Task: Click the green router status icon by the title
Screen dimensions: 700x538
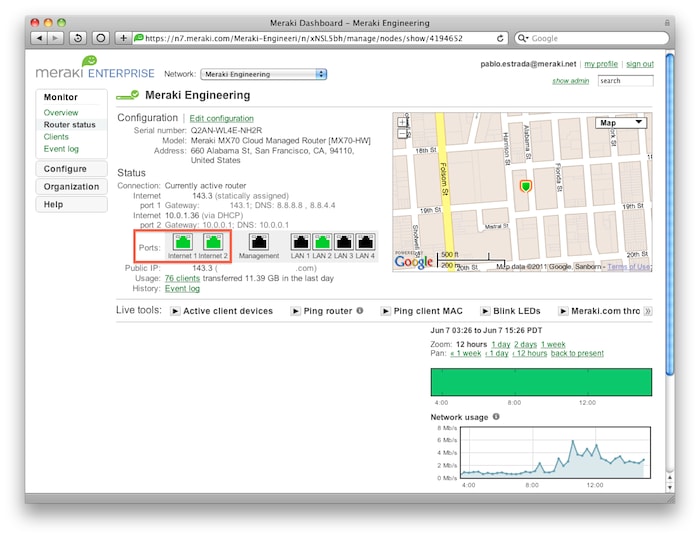Action: 128,95
